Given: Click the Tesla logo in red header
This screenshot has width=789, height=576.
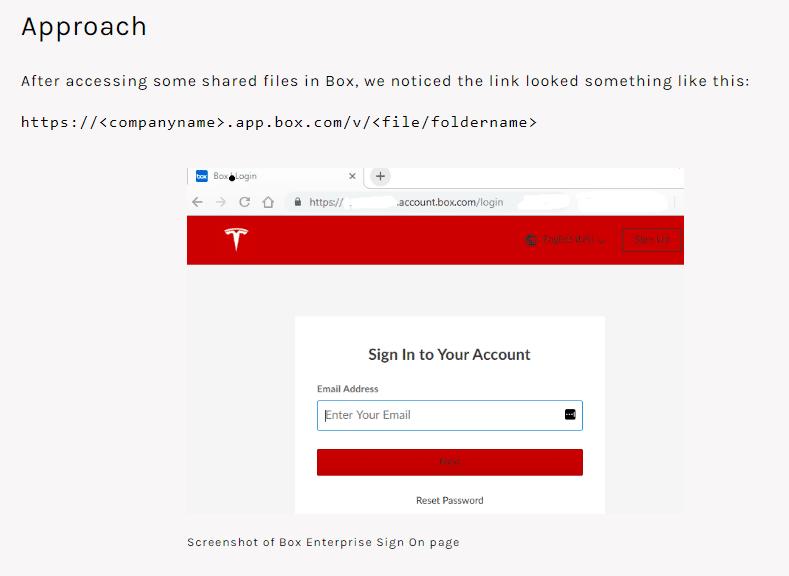Looking at the screenshot, I should point(236,239).
